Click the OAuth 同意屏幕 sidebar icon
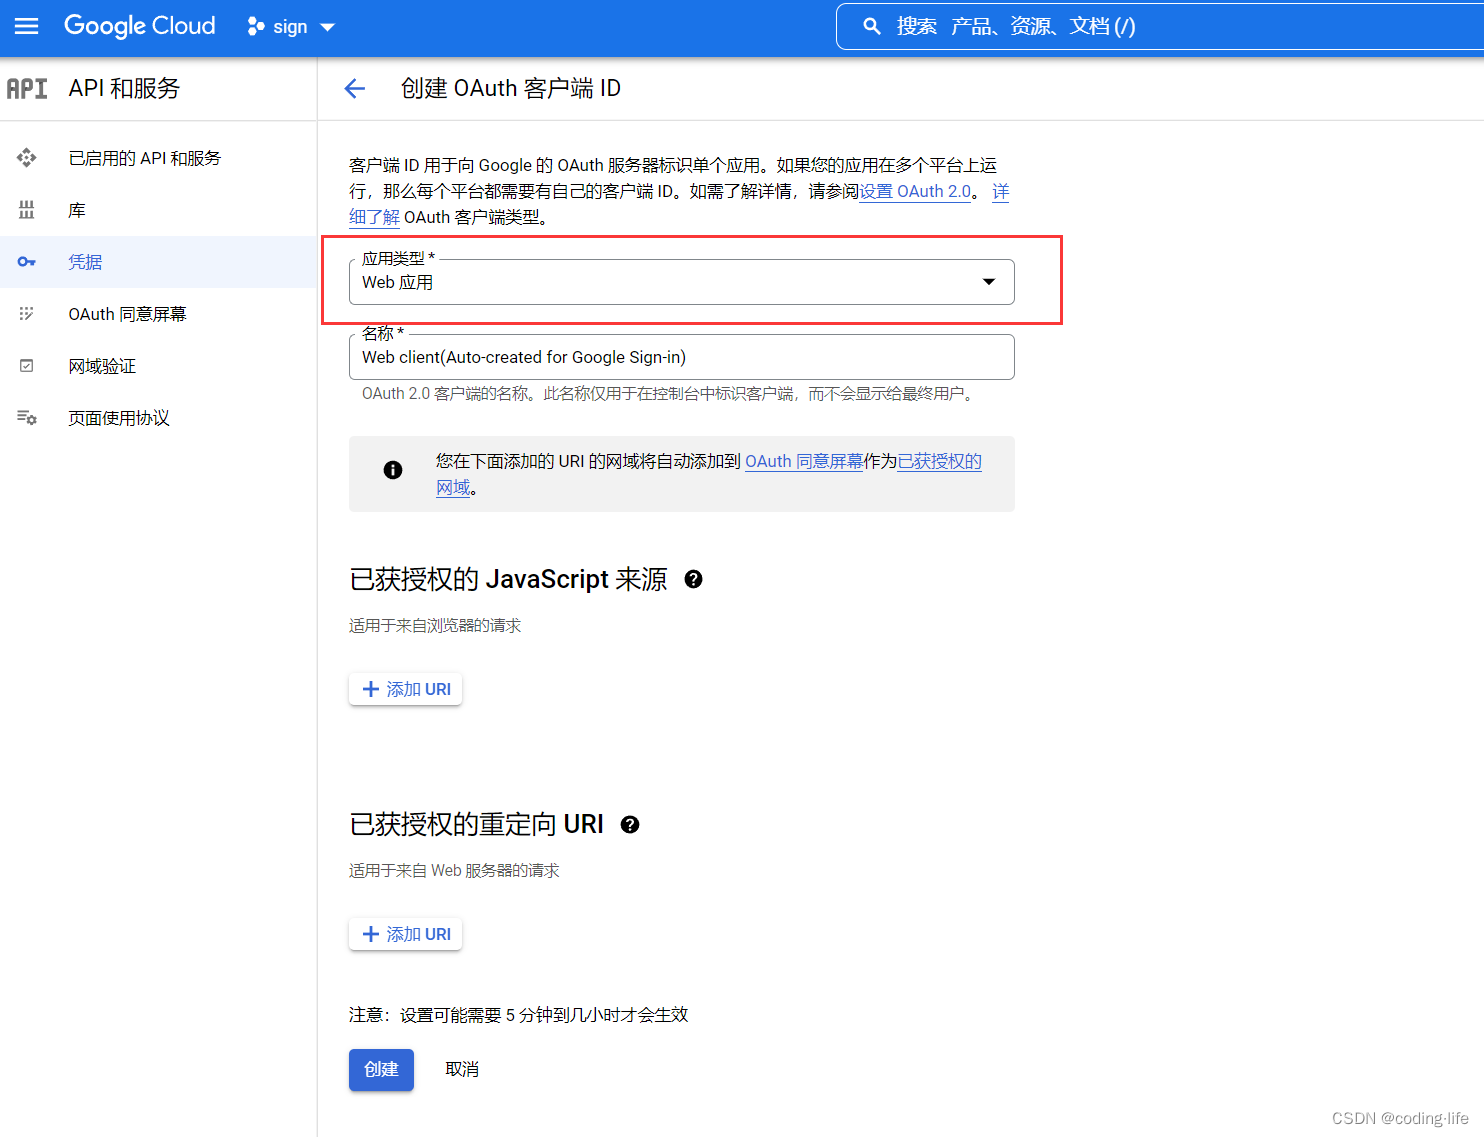Viewport: 1484px width, 1137px height. [27, 314]
